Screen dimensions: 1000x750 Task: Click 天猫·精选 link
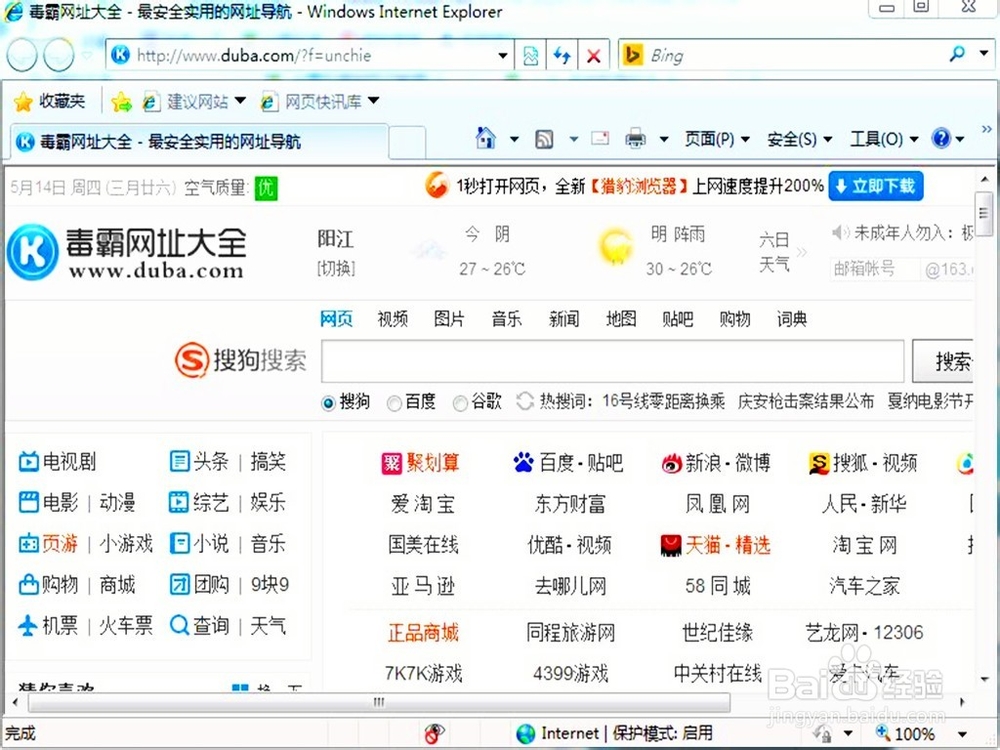tap(716, 545)
